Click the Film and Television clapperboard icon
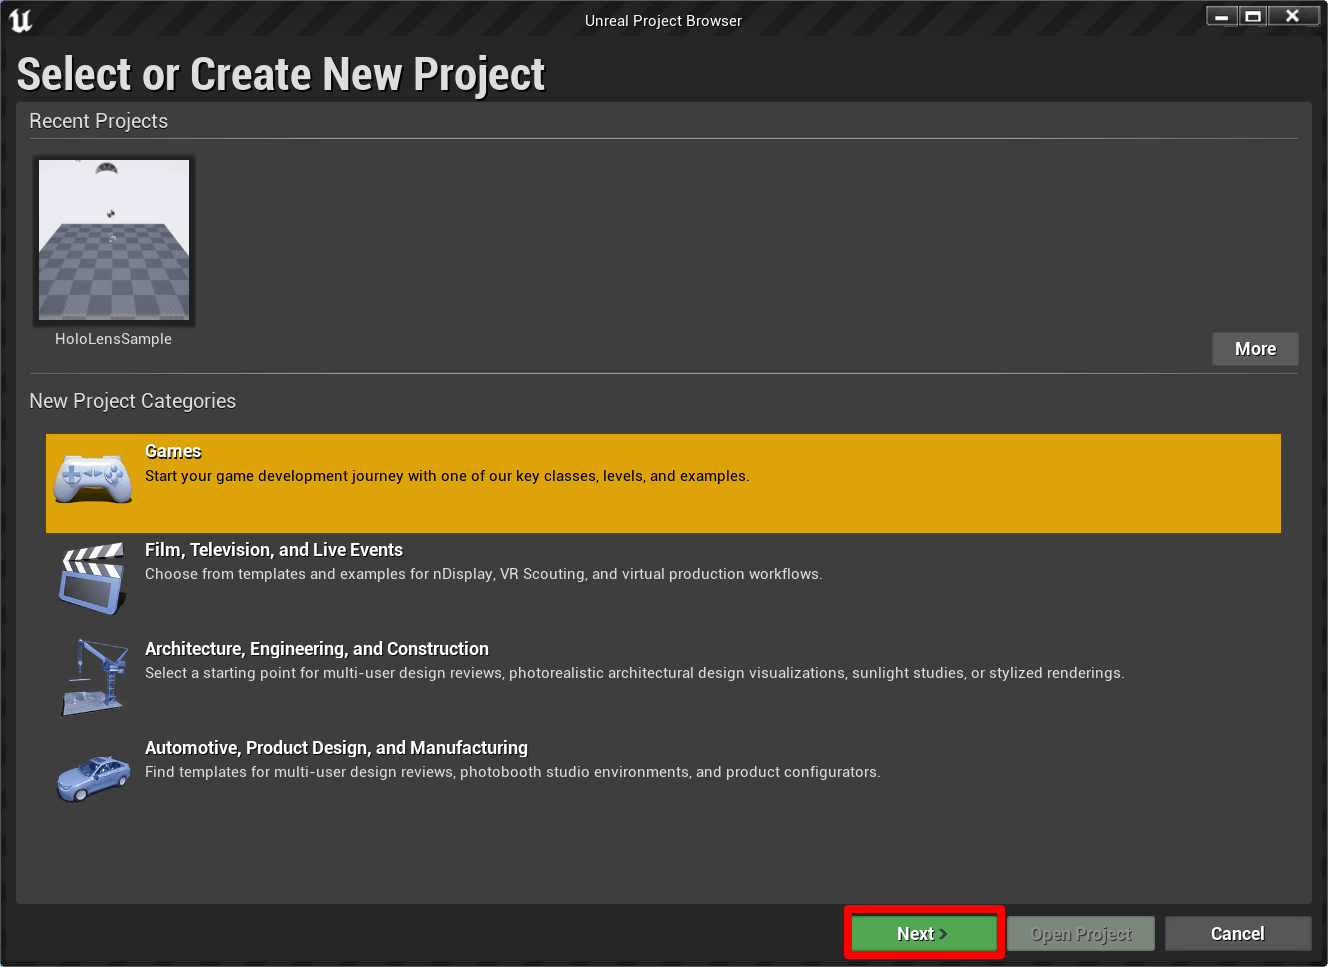1328x967 pixels. click(x=93, y=578)
